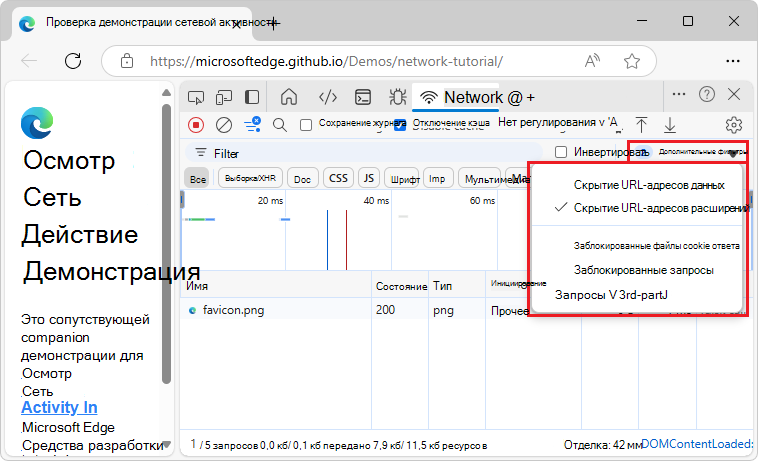Add page to favorites with star icon
Screen dimensions: 758x461
pos(631,61)
